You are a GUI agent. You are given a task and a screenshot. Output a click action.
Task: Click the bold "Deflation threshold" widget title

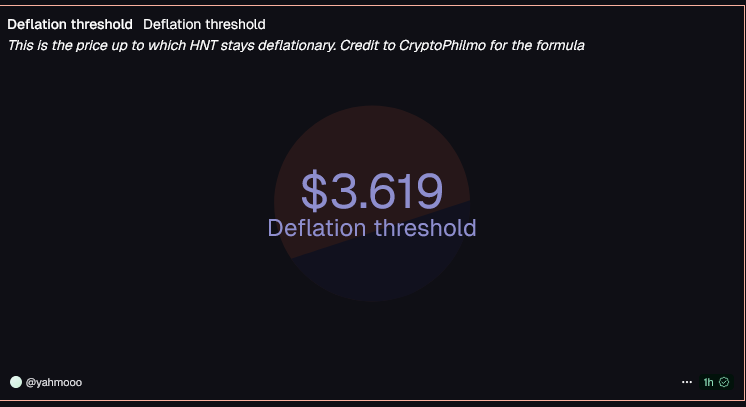pyautogui.click(x=70, y=24)
